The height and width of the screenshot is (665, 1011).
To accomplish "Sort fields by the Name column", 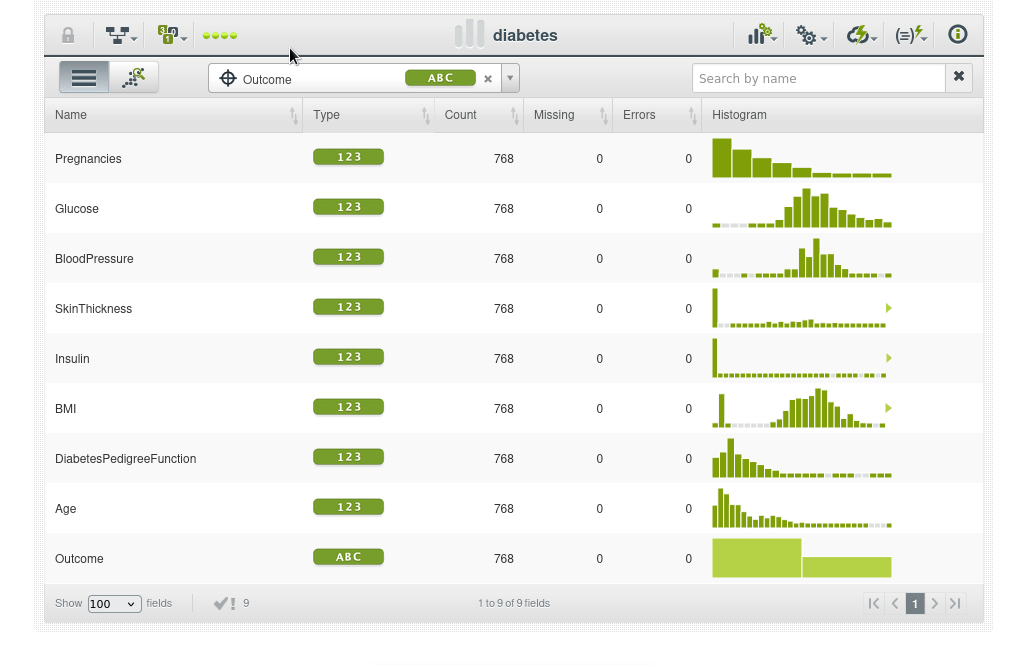I will pos(173,115).
